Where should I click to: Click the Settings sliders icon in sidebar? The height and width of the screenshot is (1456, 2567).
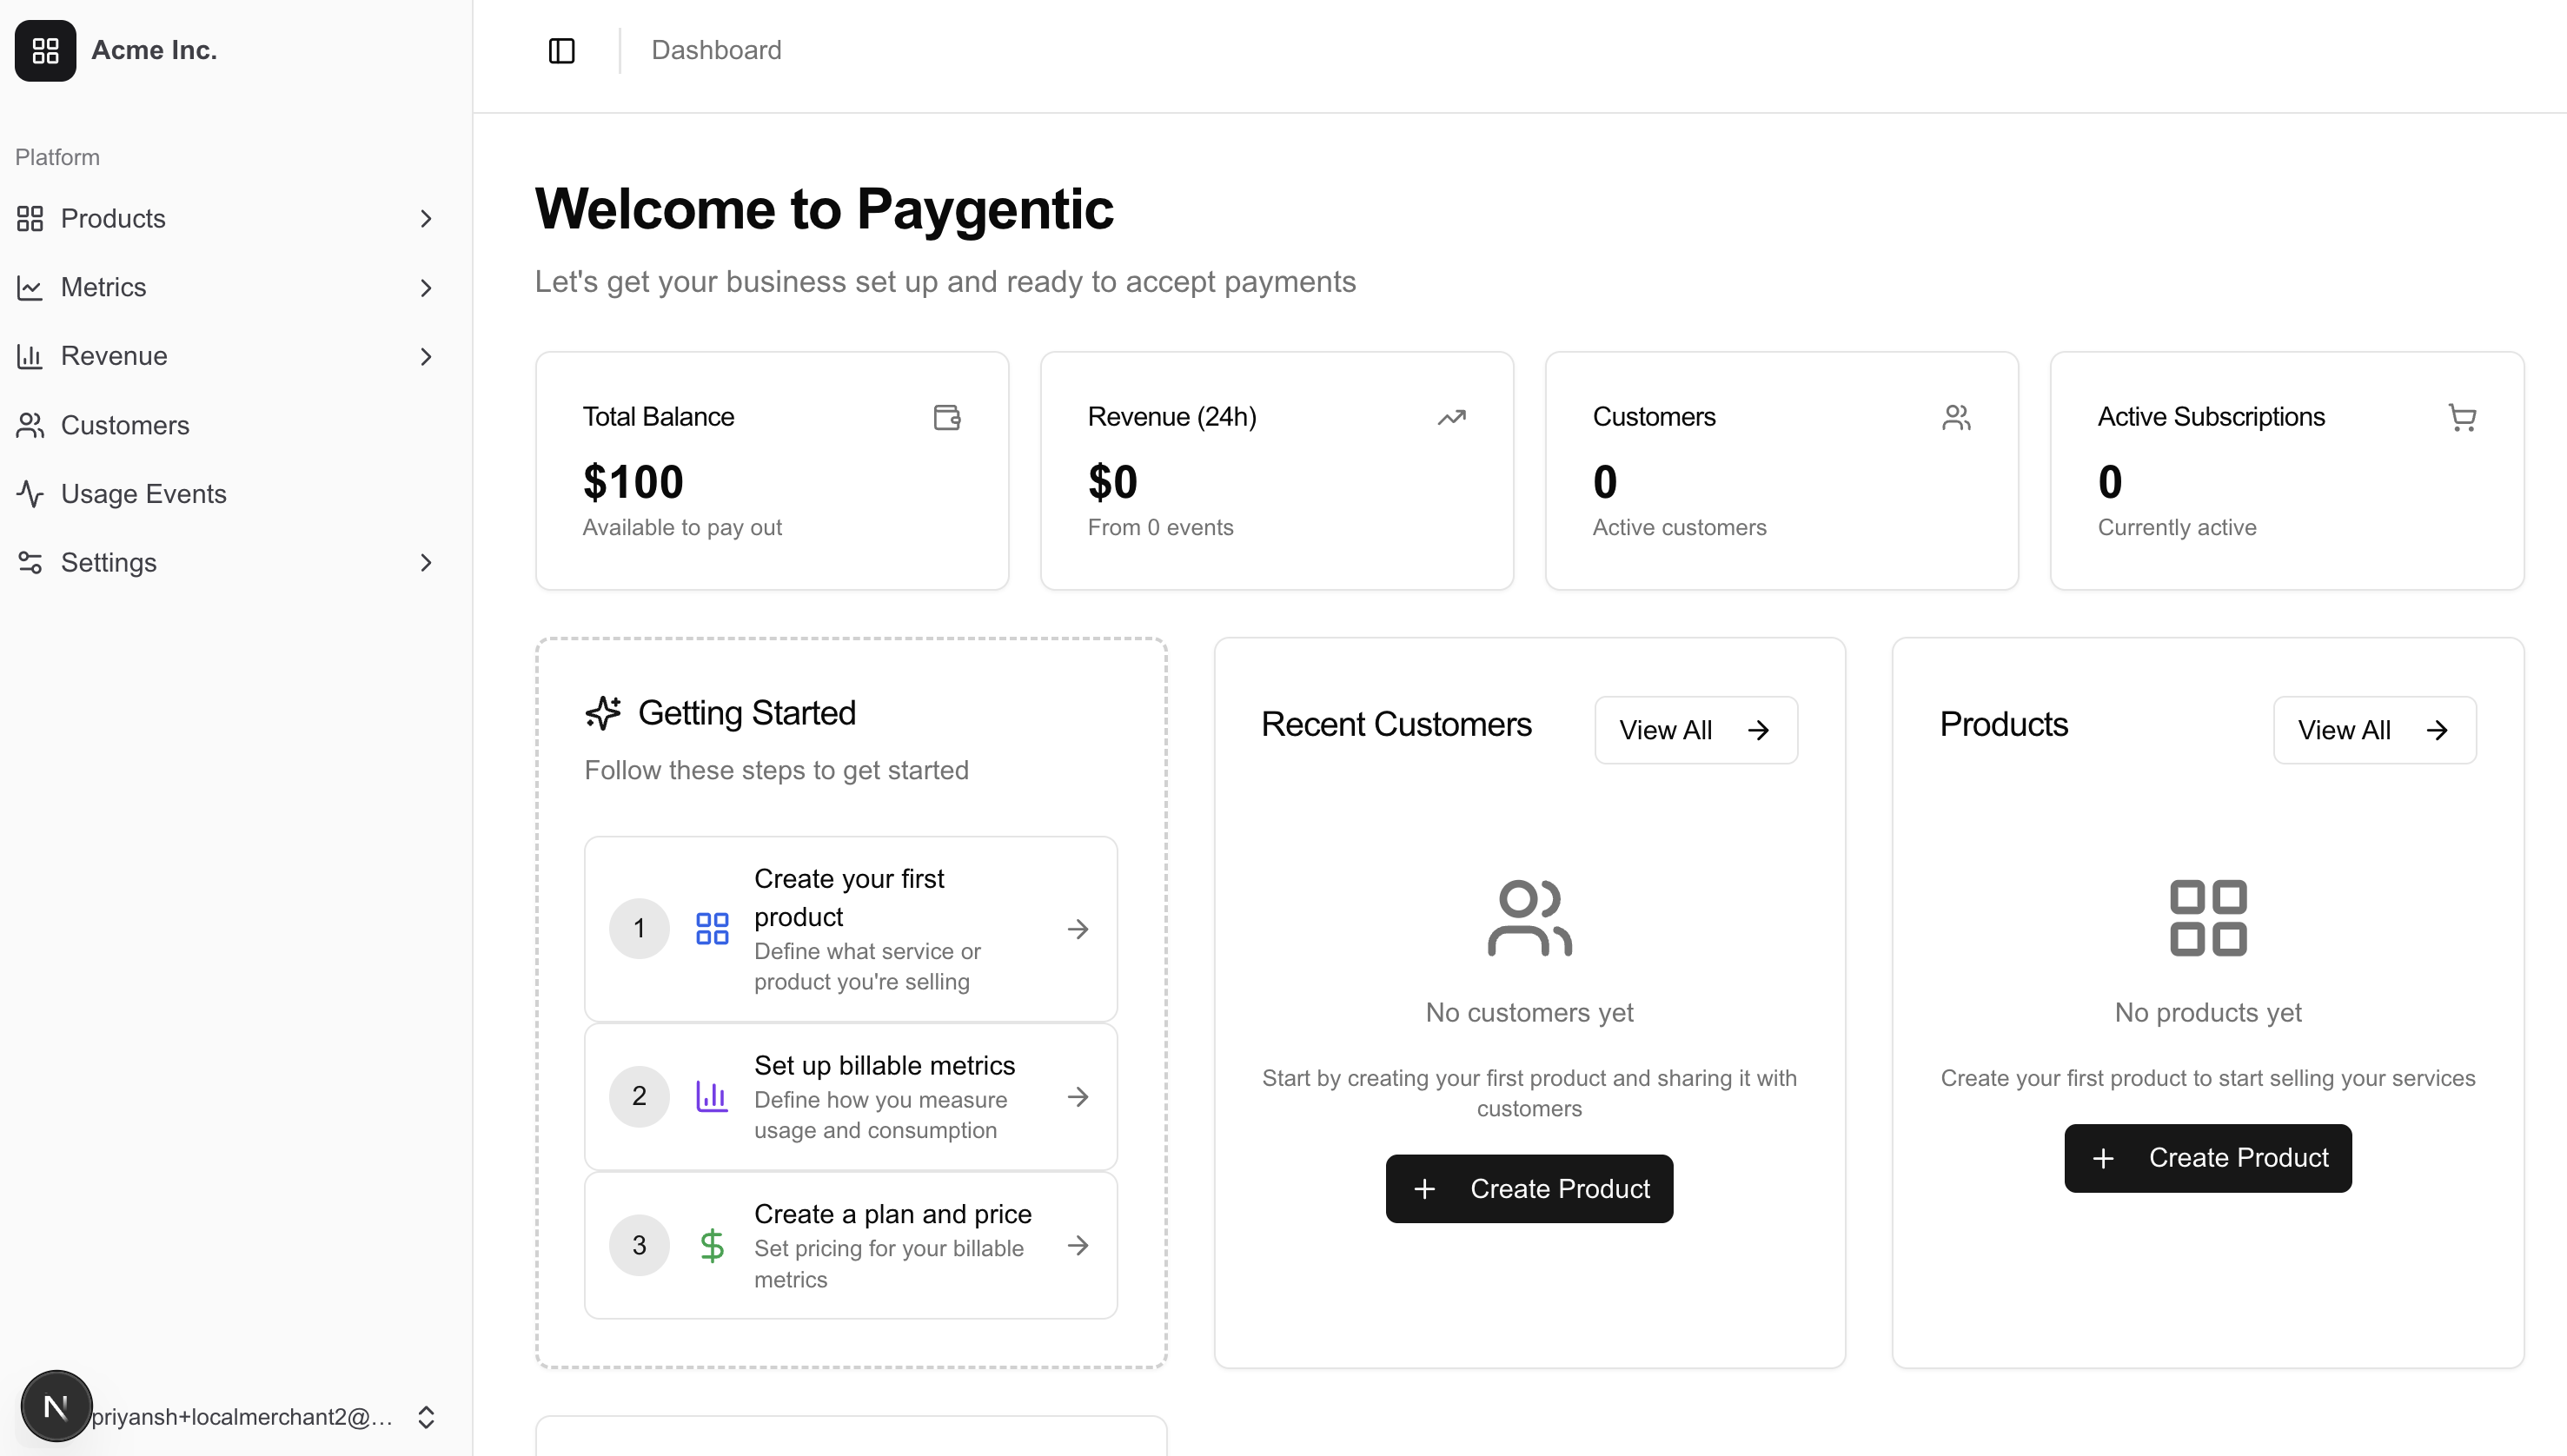[30, 562]
